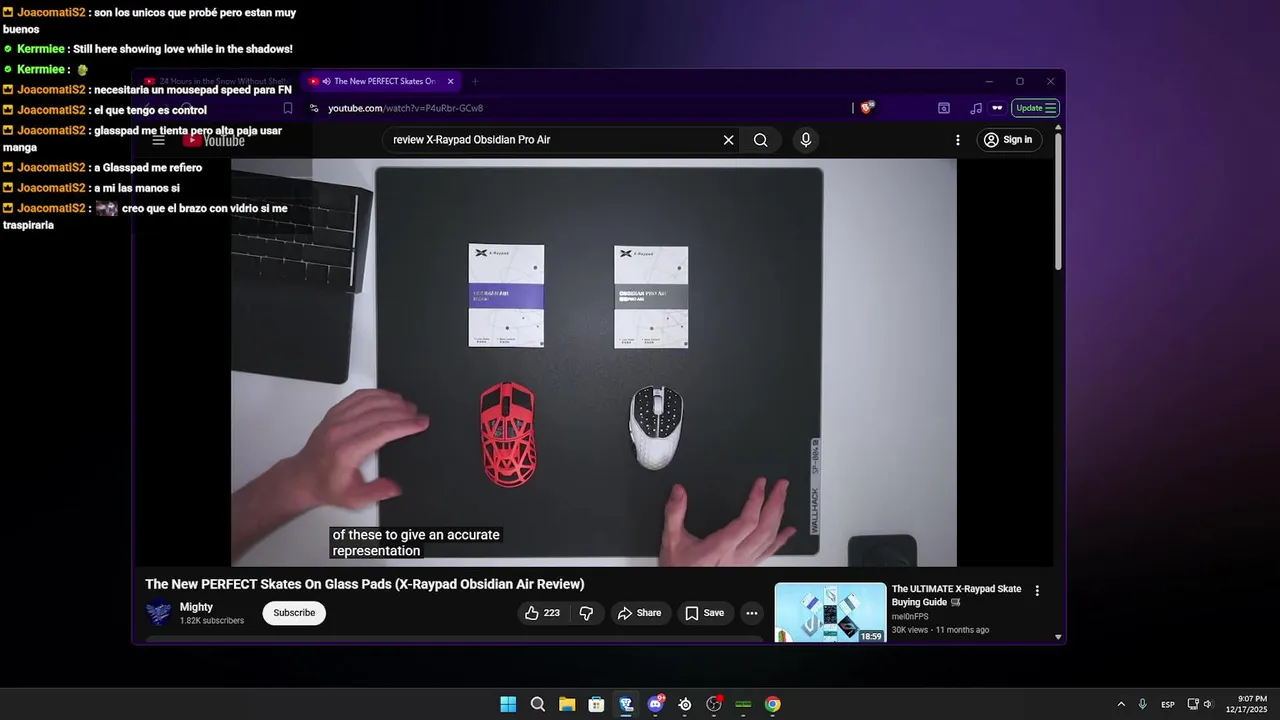Click the Share button
Viewport: 1280px width, 720px height.
639,613
